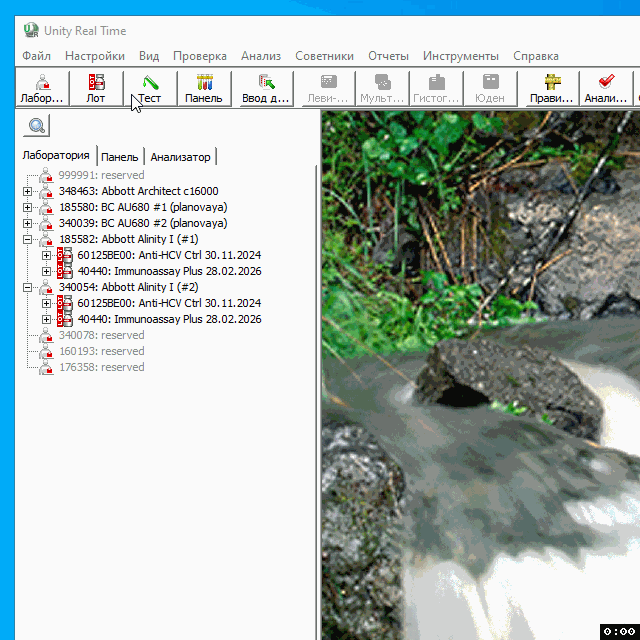
Task: Switch to the Панель tab
Action: click(x=119, y=157)
